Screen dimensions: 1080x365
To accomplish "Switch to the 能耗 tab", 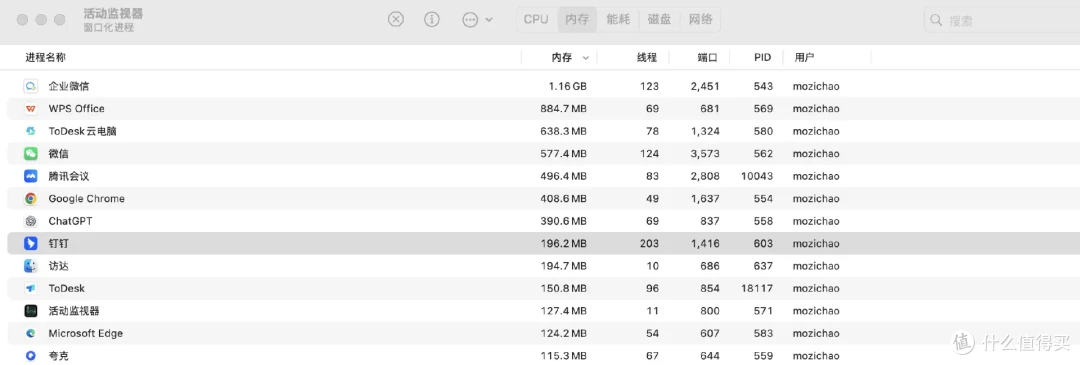I will (x=618, y=19).
